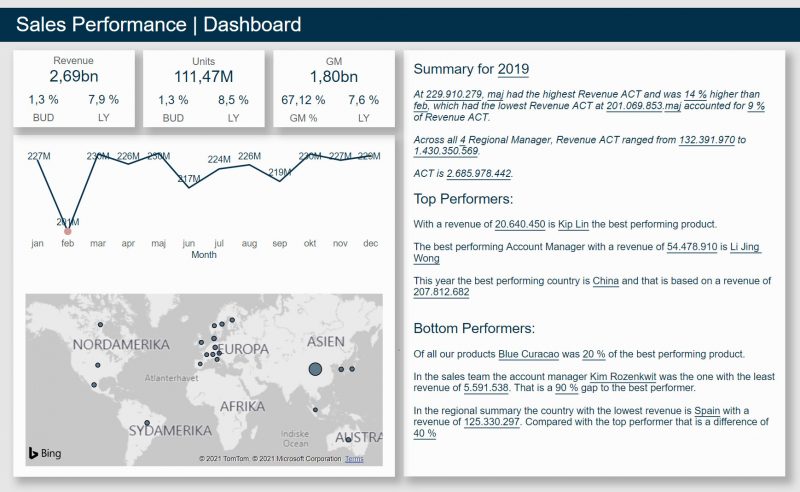Click the underlined country Spain

tap(707, 411)
